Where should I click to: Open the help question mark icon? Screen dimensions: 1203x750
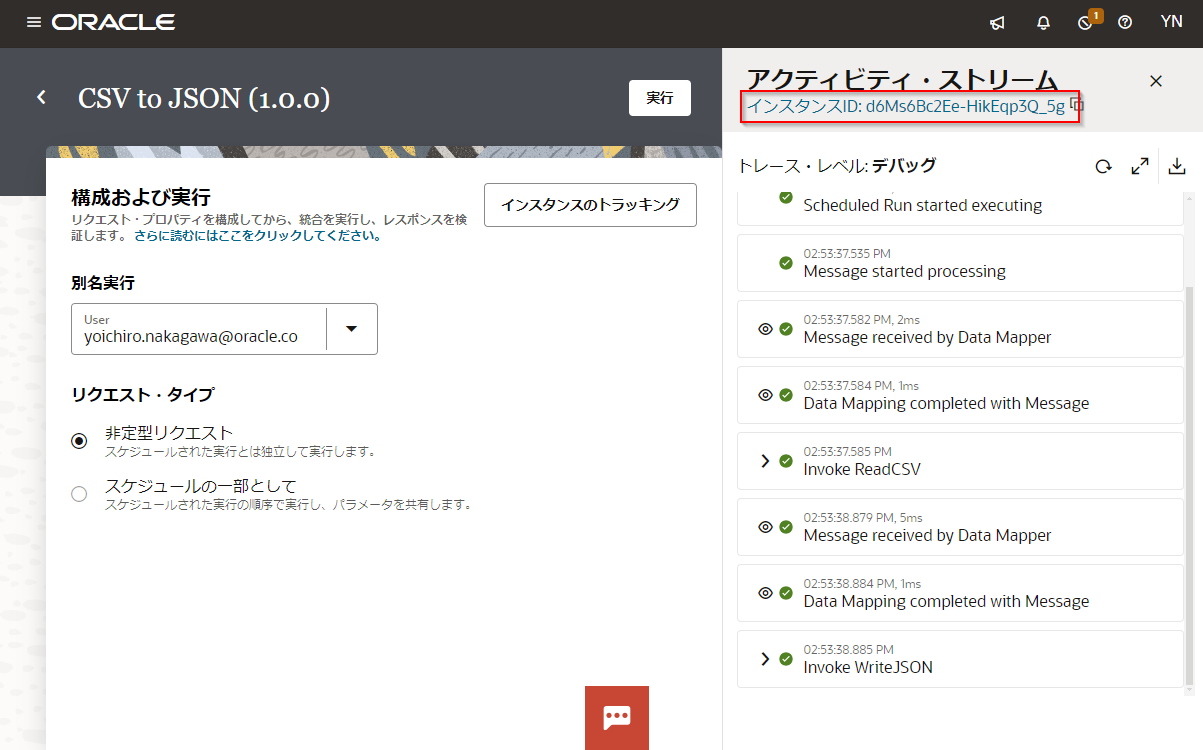1125,23
